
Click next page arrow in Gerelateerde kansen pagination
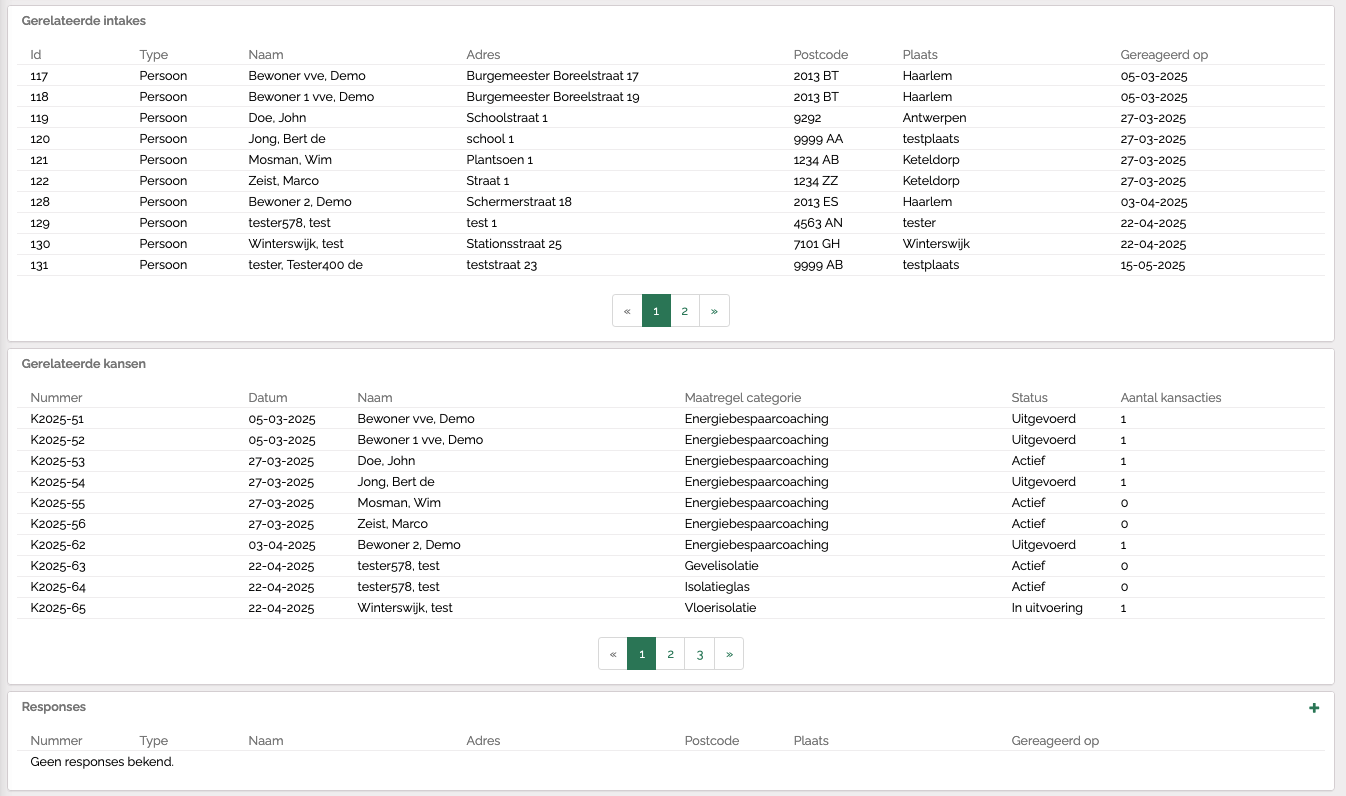[x=729, y=654]
